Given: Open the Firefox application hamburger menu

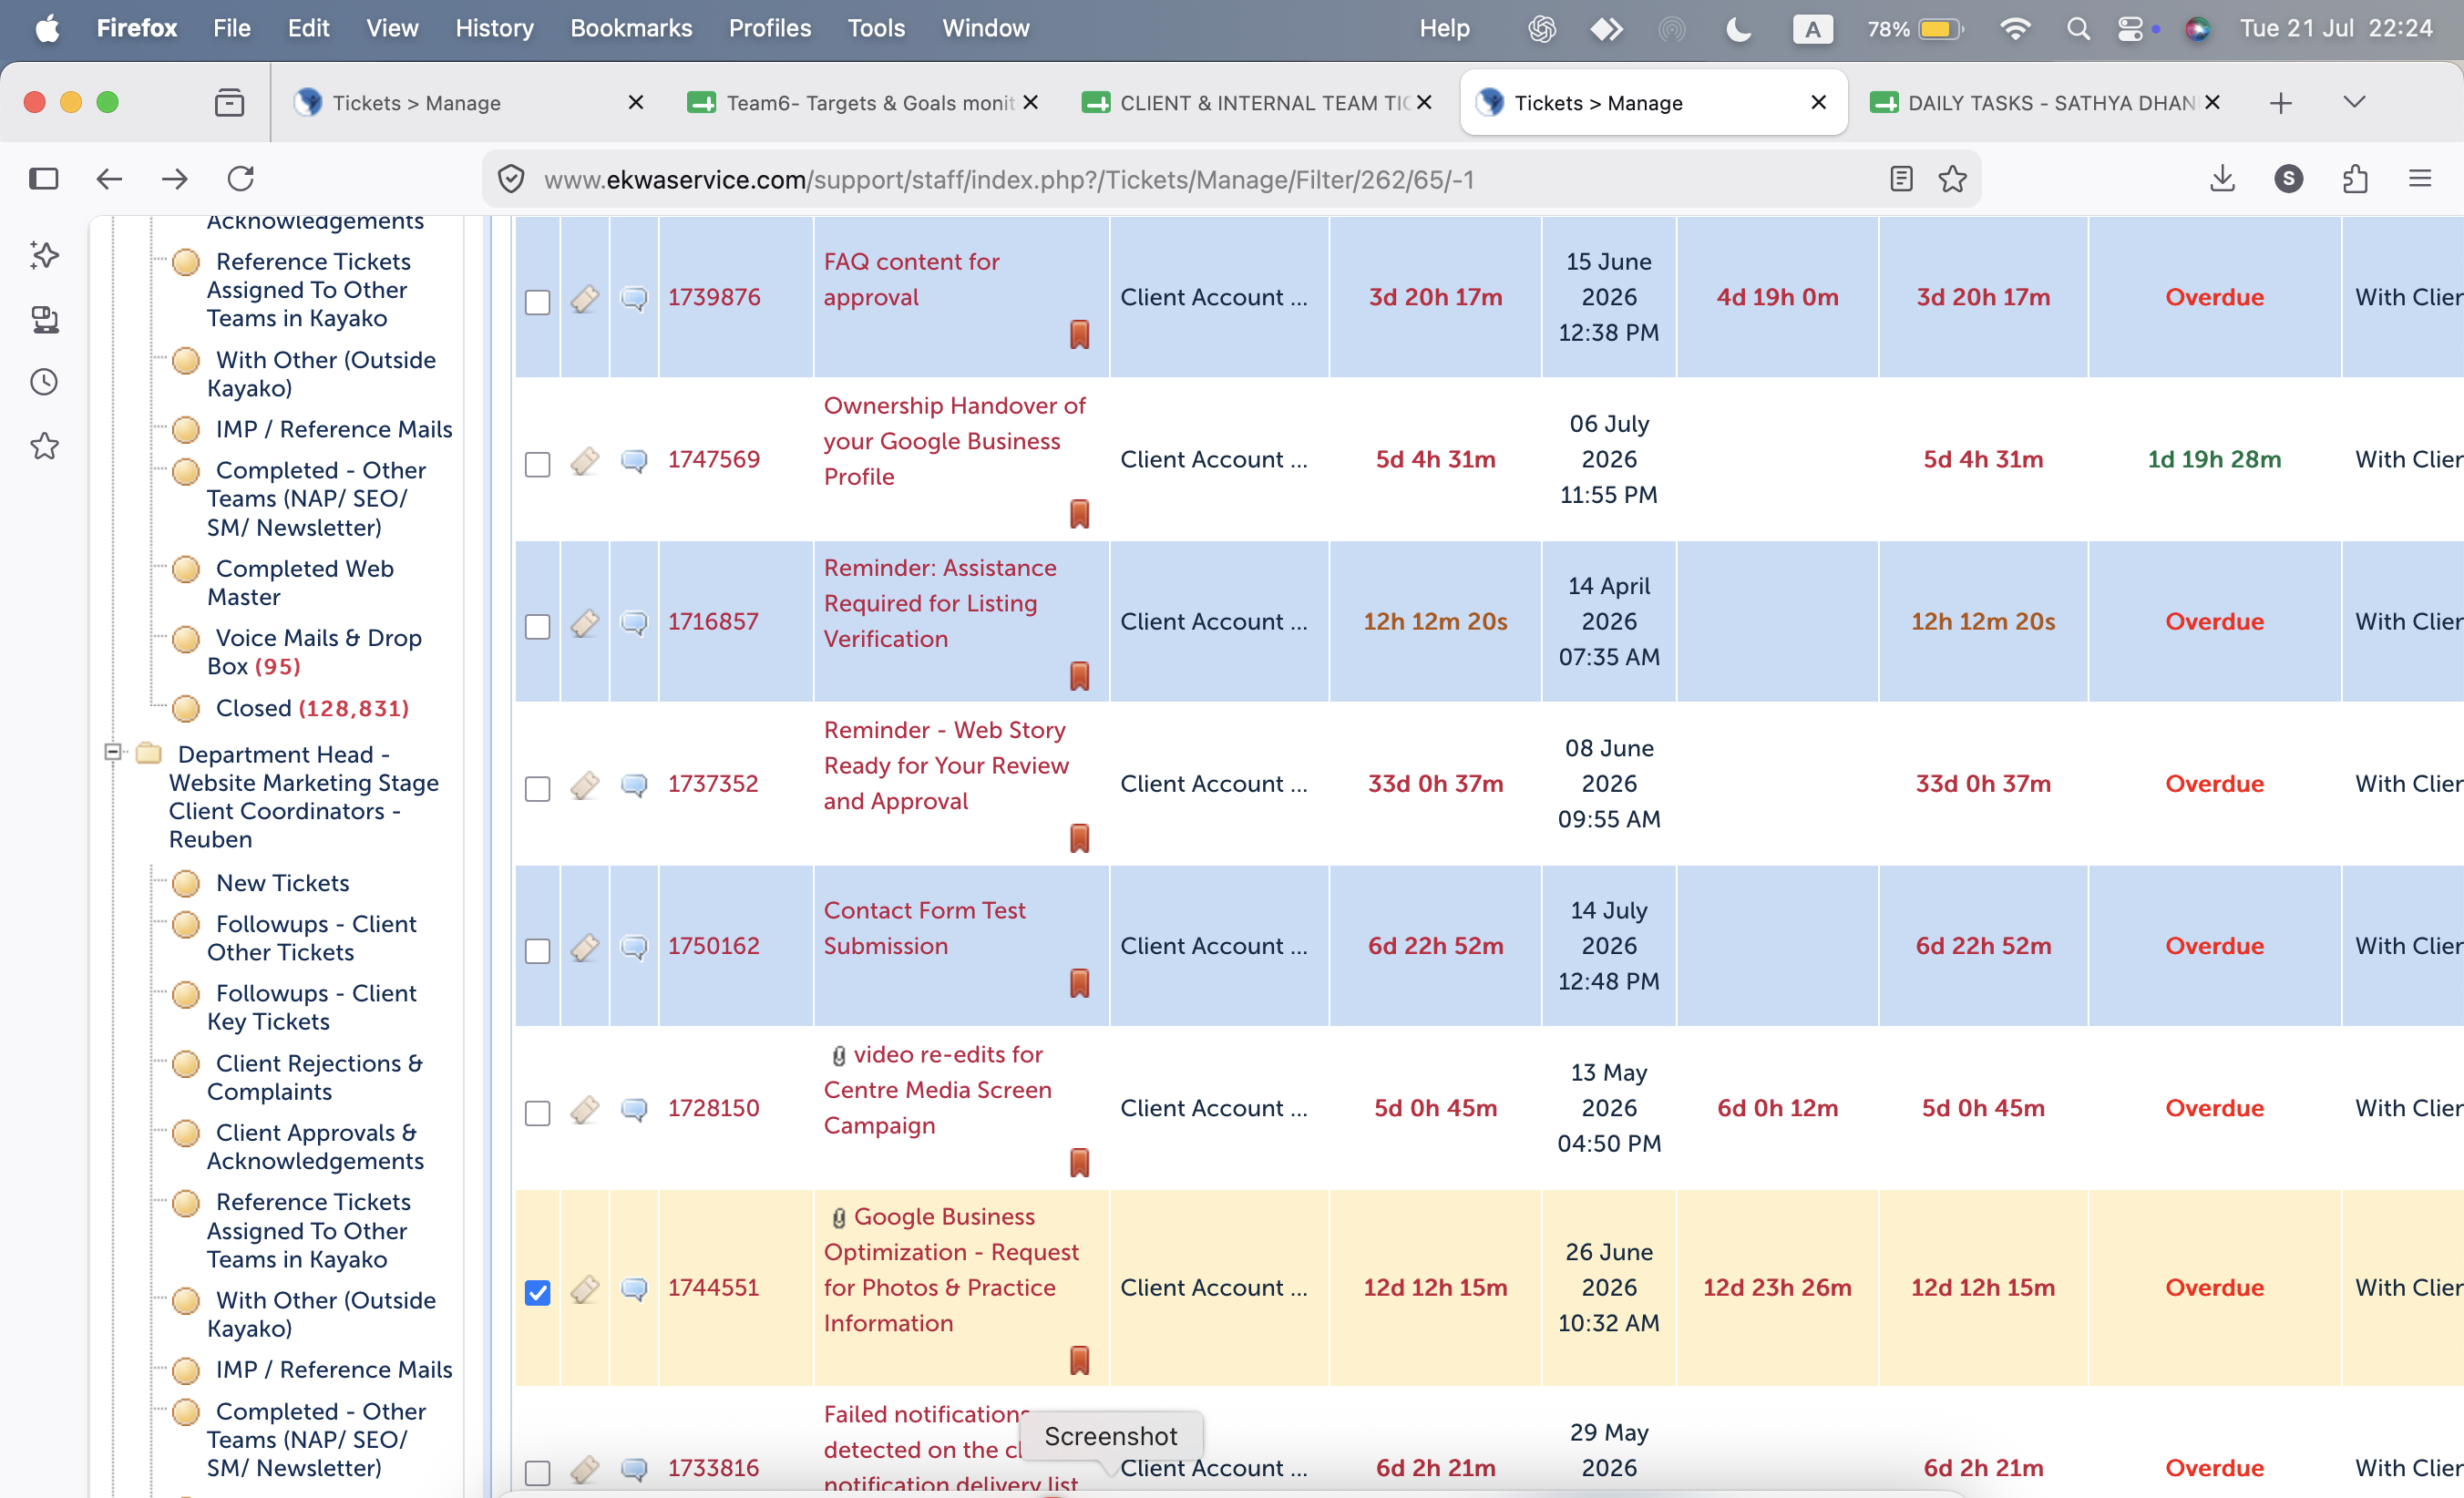Looking at the screenshot, I should pyautogui.click(x=2420, y=179).
